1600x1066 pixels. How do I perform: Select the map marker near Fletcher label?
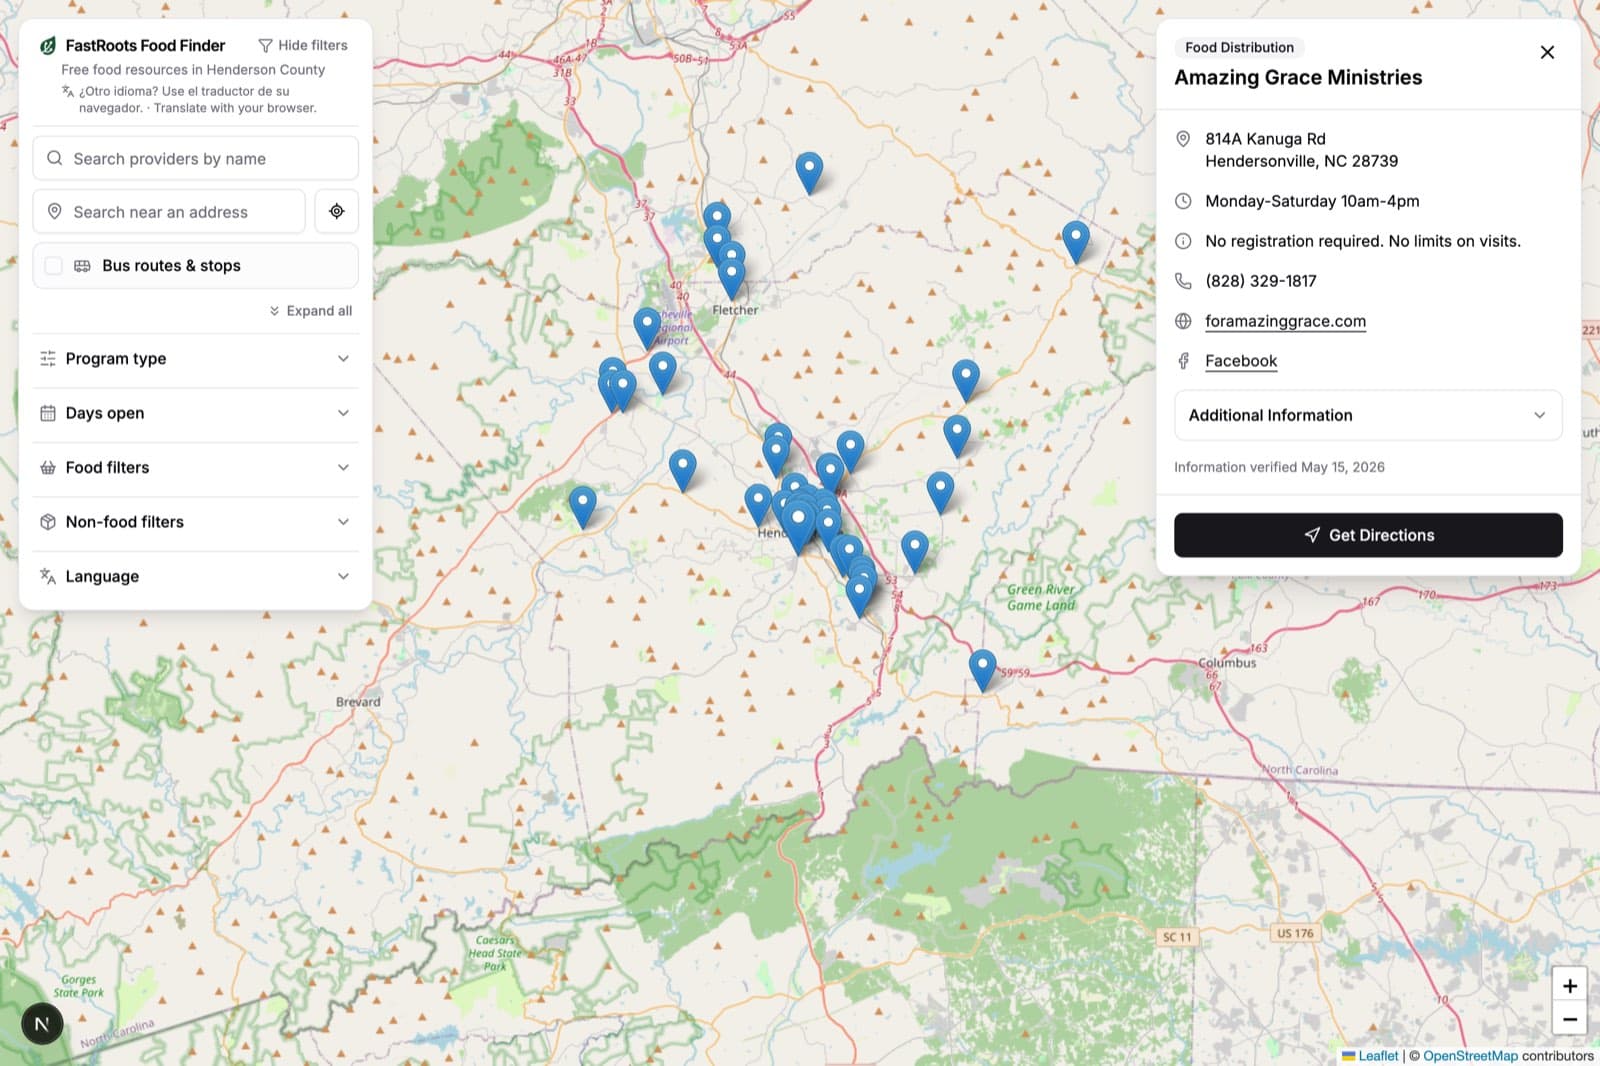pyautogui.click(x=732, y=276)
